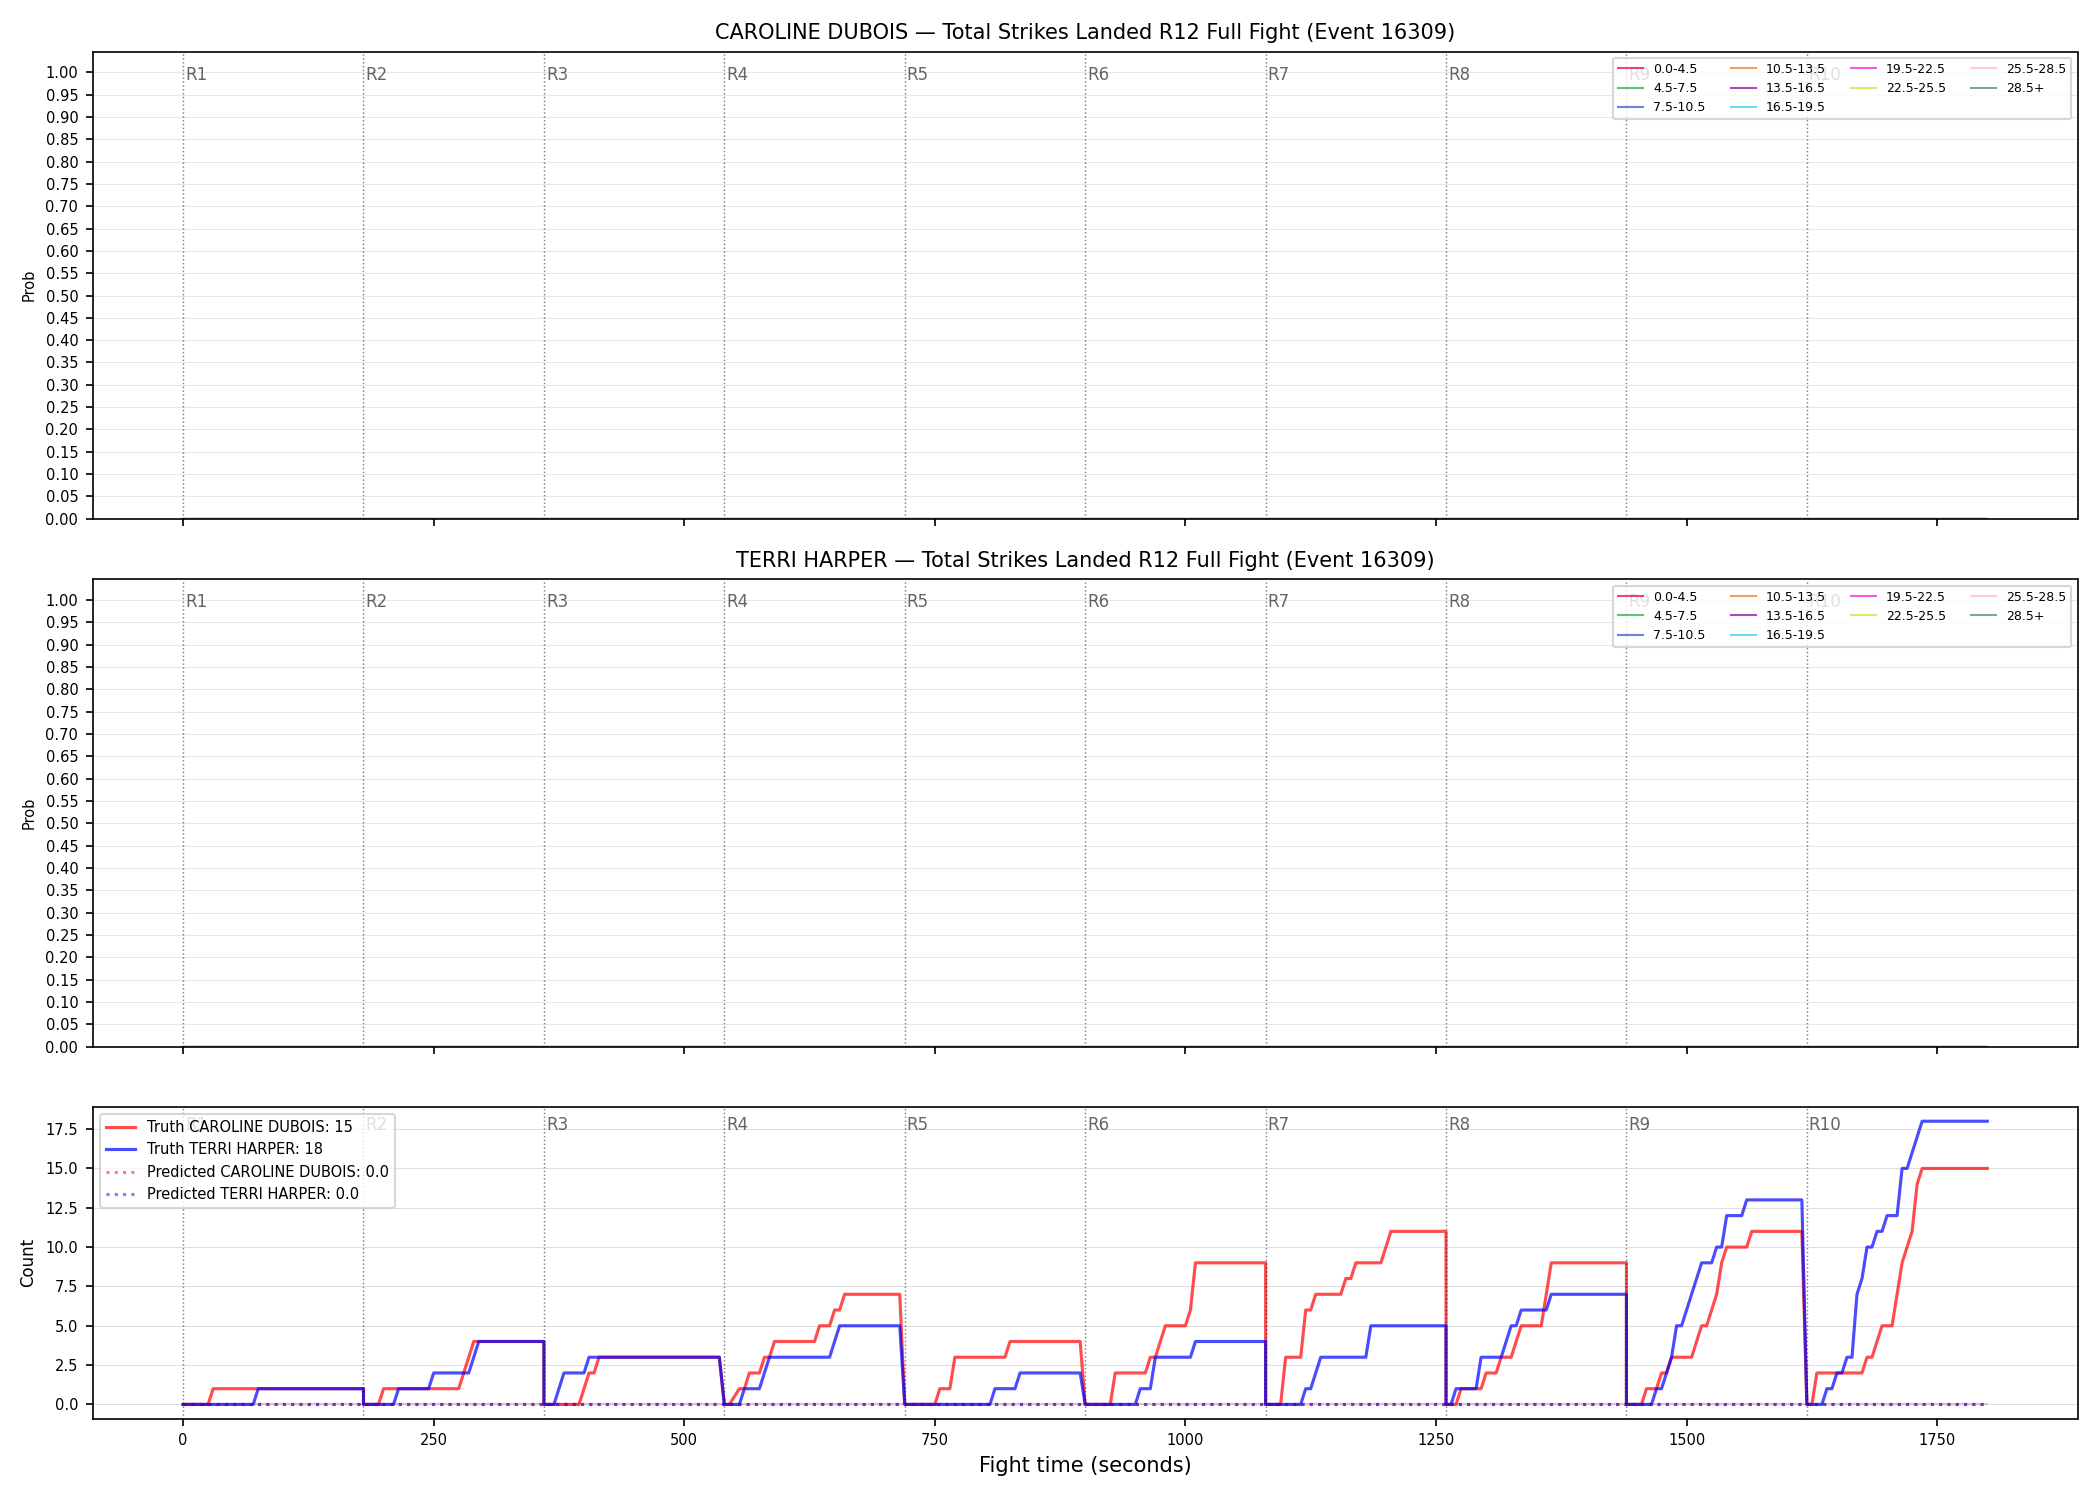Click the R7 round marker in Caroline Dubois chart
The width and height of the screenshot is (2100, 1500).
pos(1278,74)
